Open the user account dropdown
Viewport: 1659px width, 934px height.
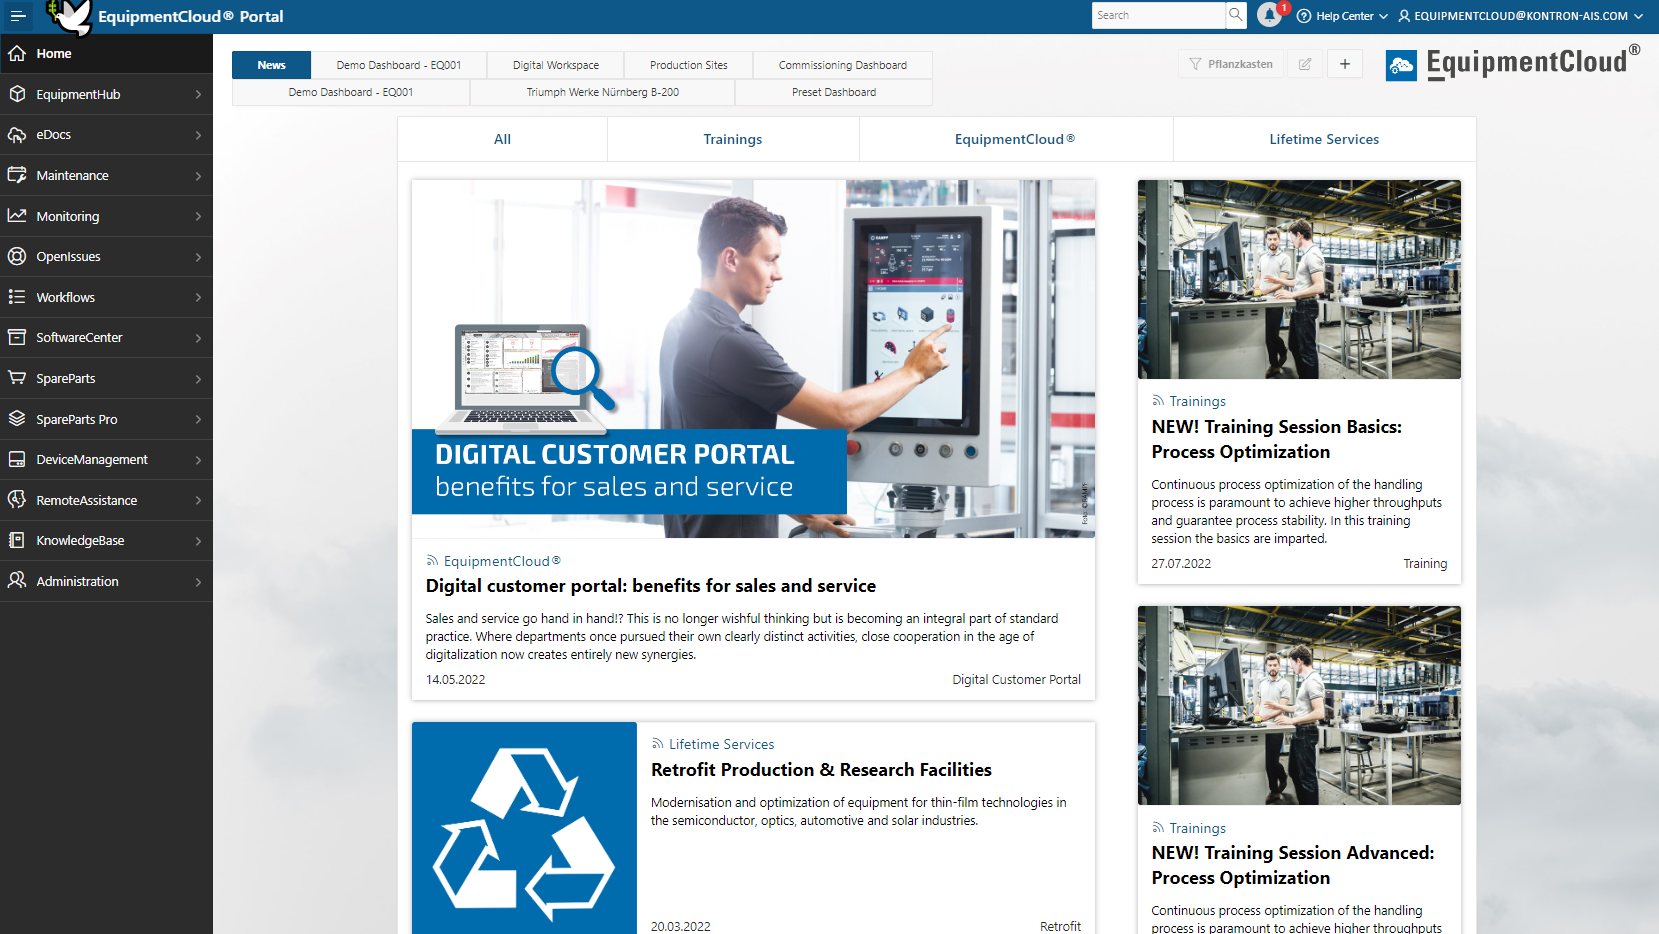point(1520,16)
